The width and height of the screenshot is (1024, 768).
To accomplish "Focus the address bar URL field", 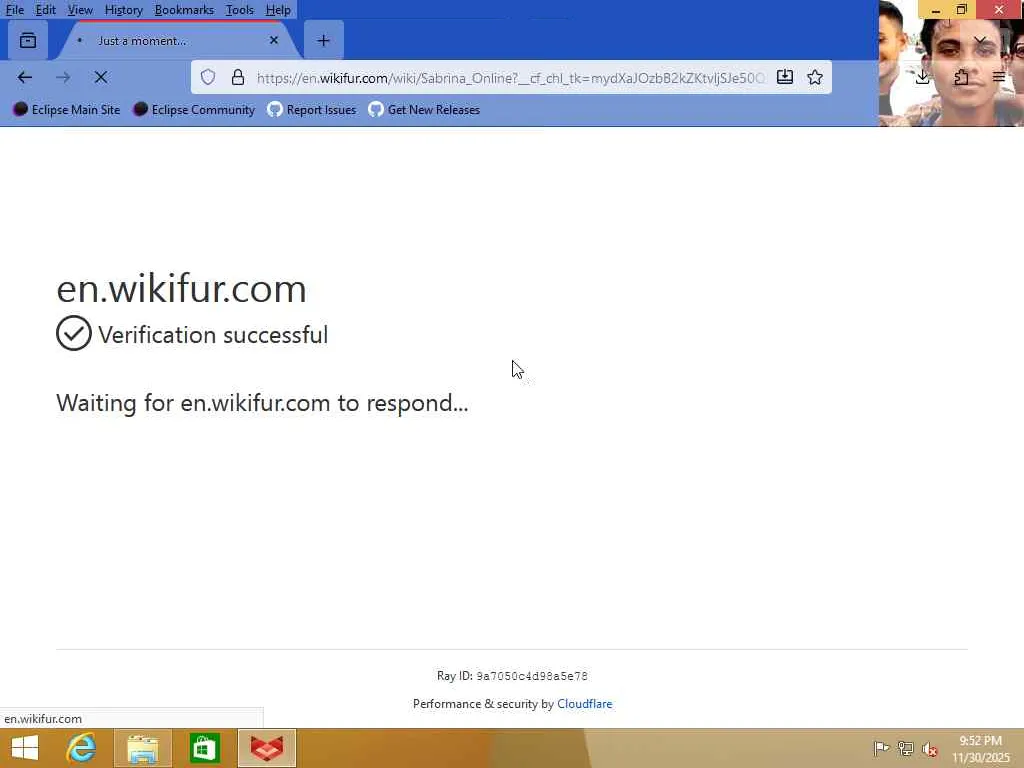I will point(509,78).
